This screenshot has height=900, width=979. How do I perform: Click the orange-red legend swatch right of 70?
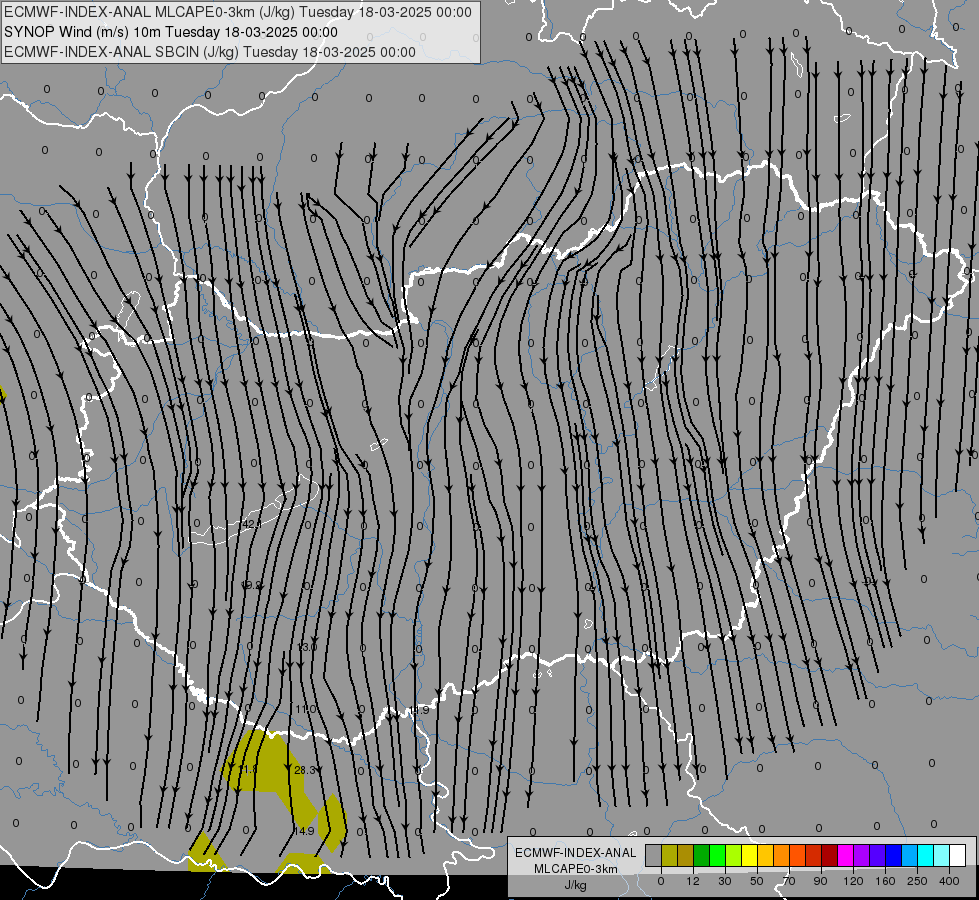point(798,855)
